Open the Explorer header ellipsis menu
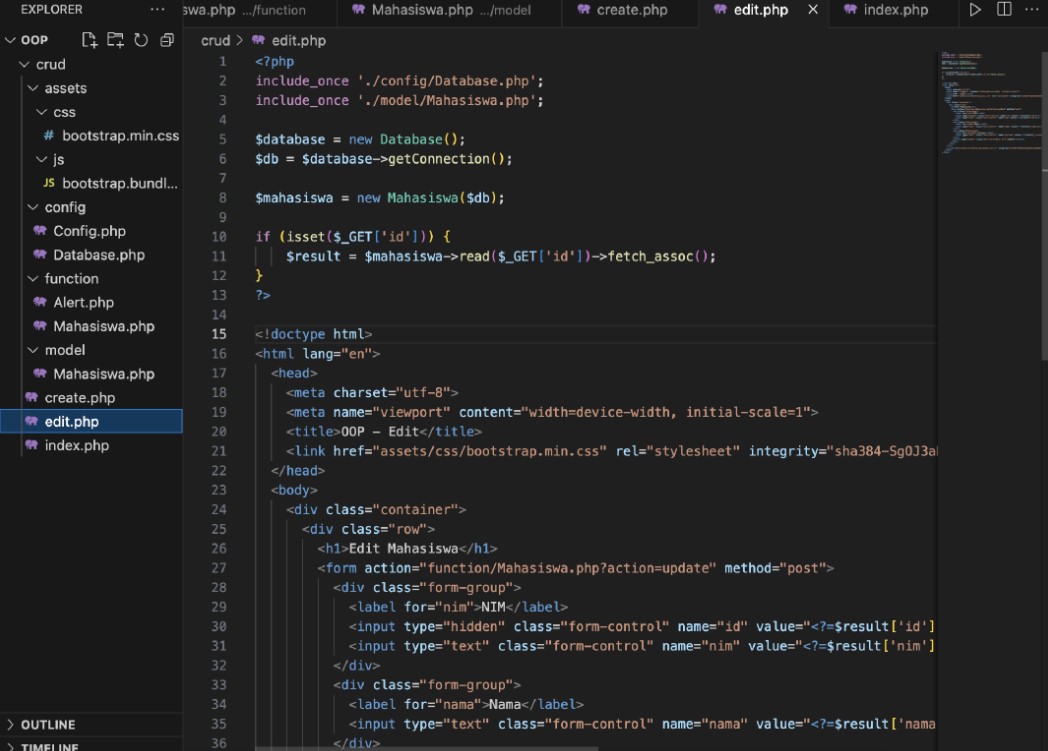 [157, 9]
